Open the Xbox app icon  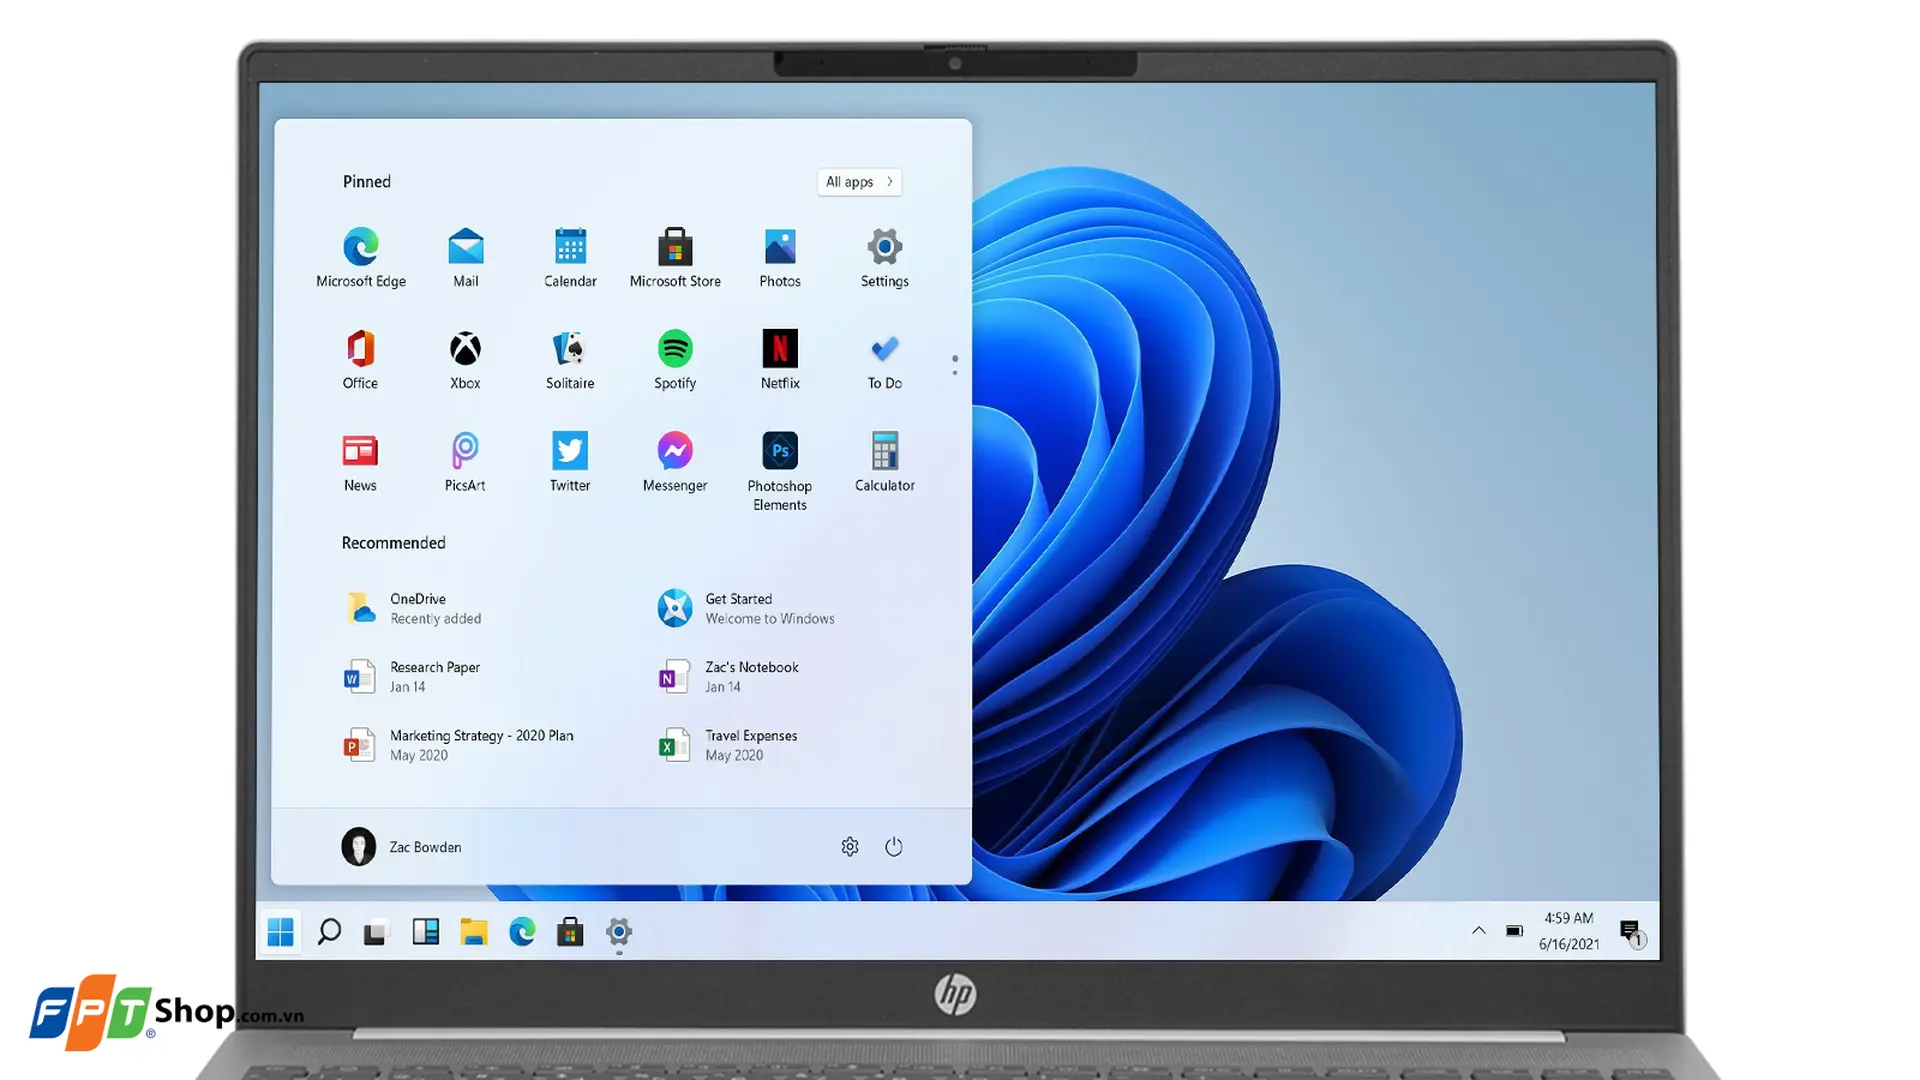(465, 349)
